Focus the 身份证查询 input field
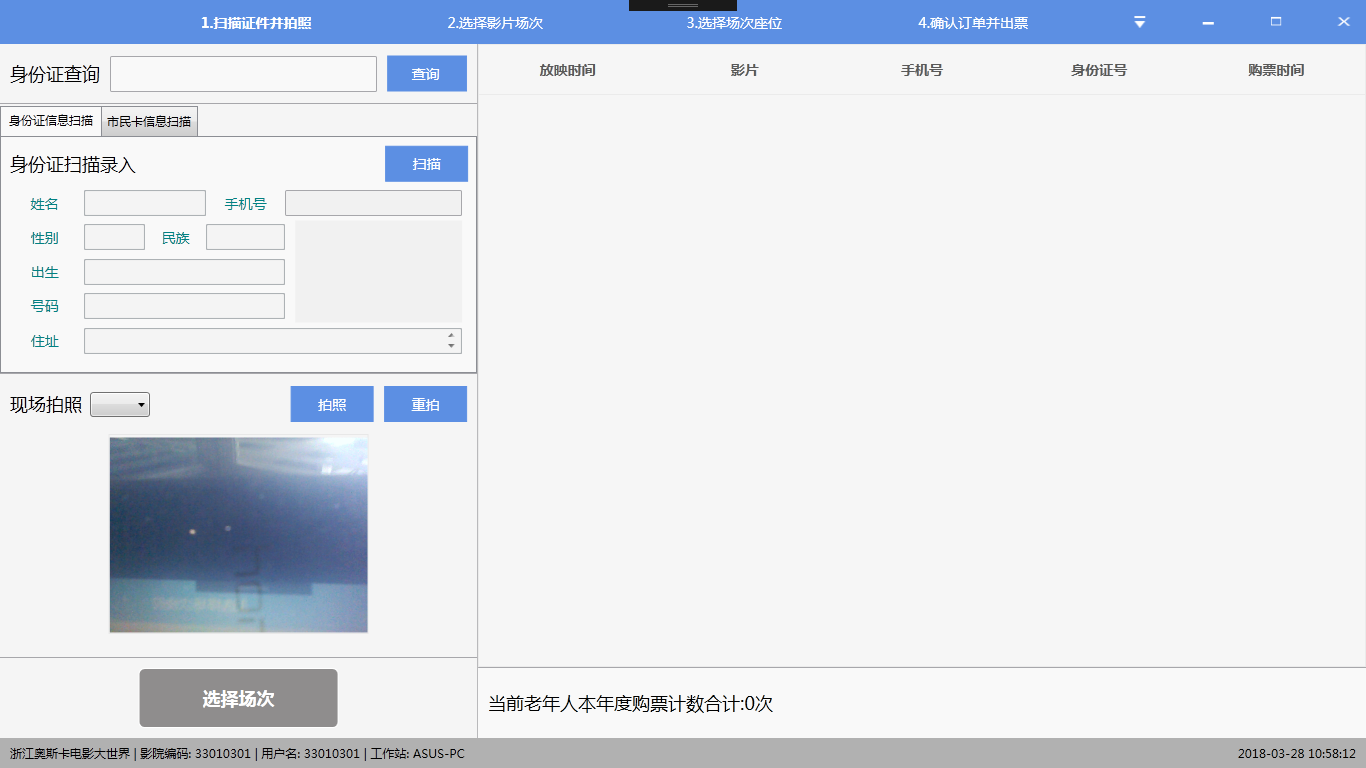This screenshot has width=1366, height=768. click(243, 74)
